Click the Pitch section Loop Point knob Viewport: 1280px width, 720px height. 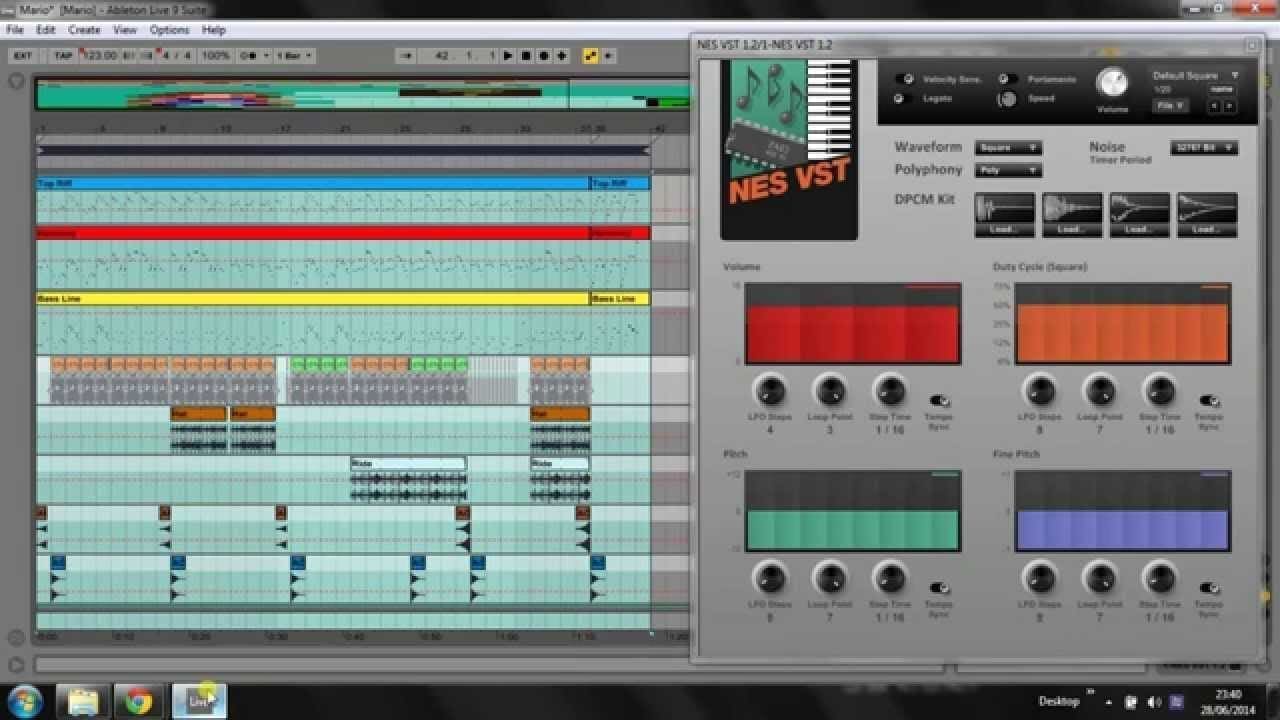(x=830, y=577)
